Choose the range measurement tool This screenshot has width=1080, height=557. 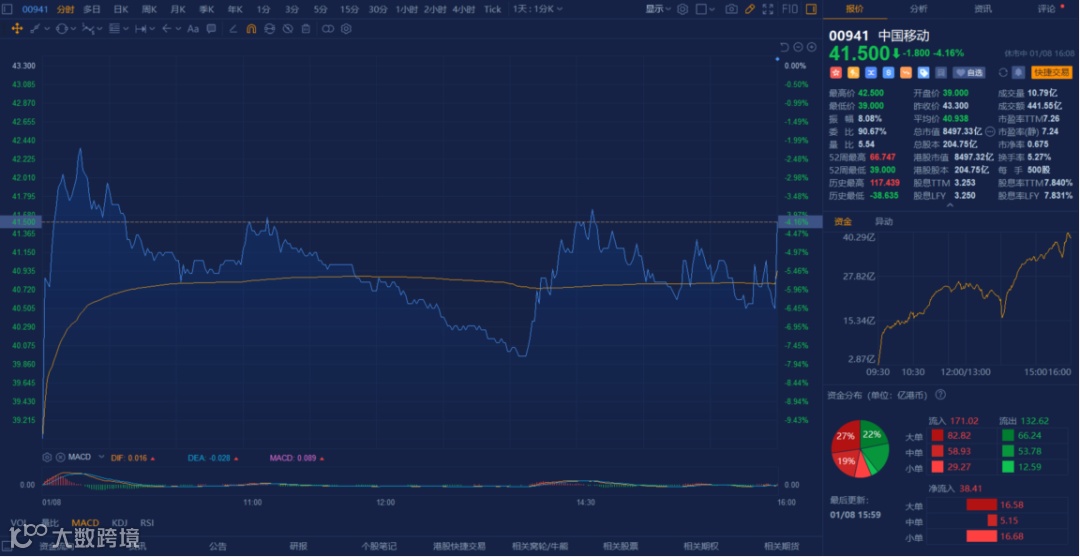coord(141,29)
